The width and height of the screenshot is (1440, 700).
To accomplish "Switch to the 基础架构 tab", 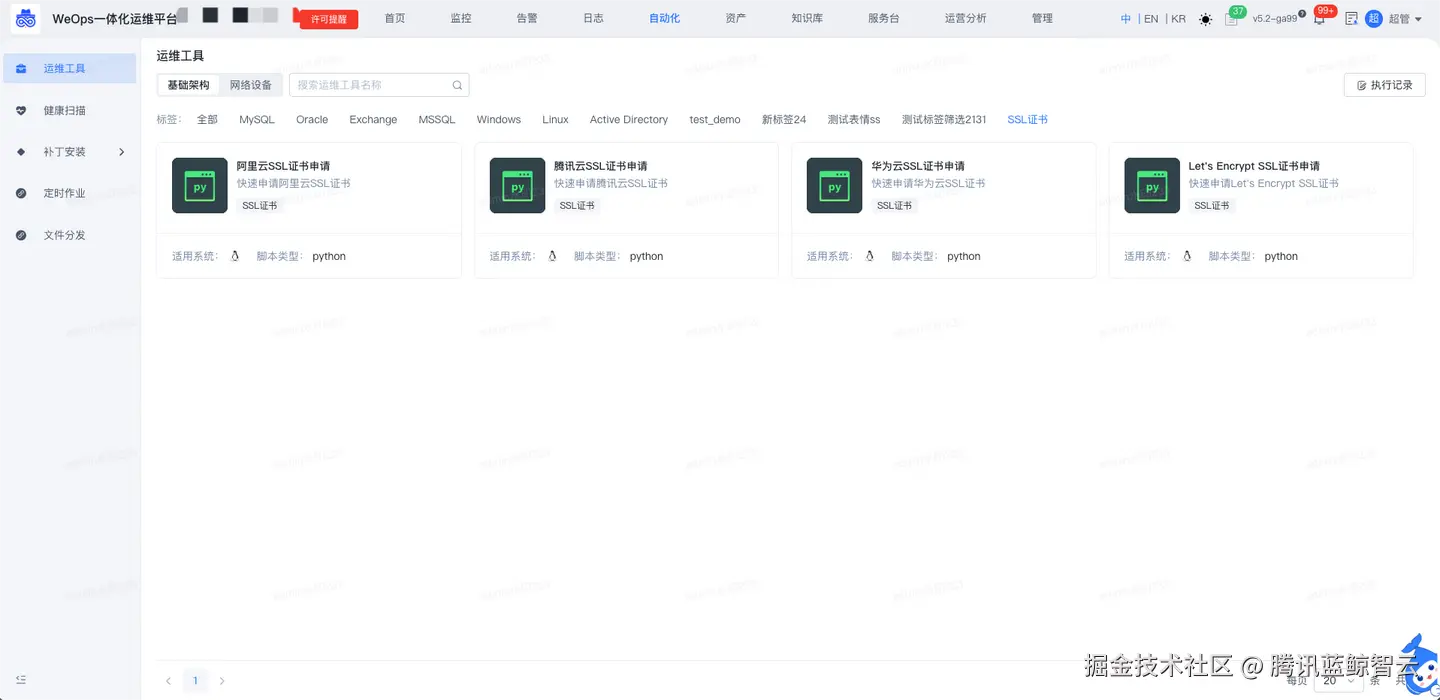I will tap(188, 85).
